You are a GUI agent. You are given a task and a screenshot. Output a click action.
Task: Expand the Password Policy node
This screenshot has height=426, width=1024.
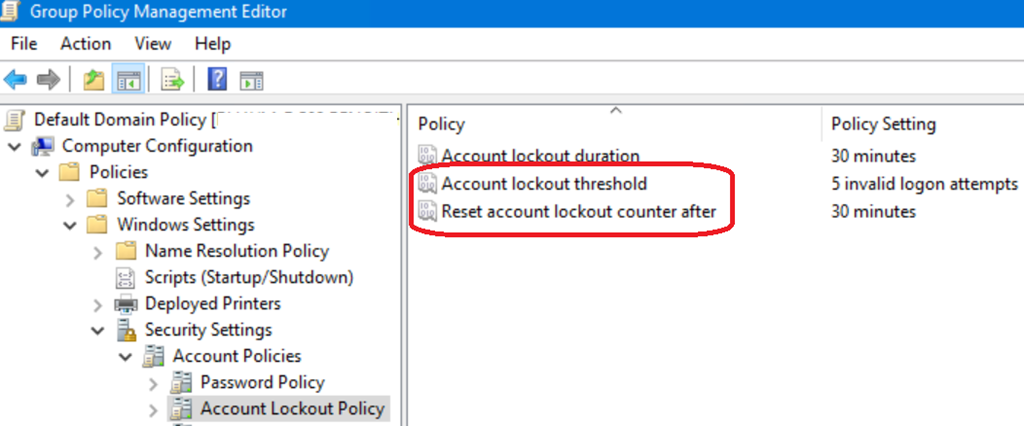coord(153,384)
